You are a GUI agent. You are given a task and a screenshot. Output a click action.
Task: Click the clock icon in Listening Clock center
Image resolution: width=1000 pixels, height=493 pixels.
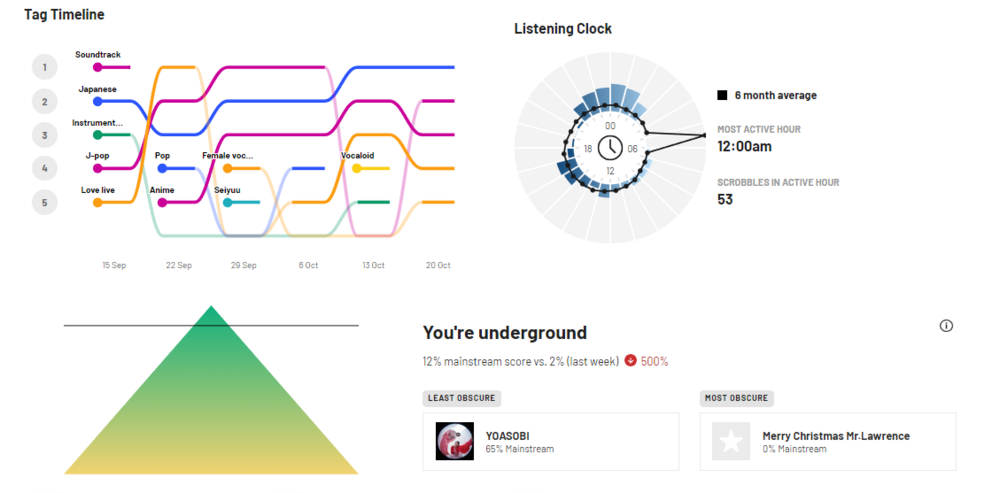point(610,148)
